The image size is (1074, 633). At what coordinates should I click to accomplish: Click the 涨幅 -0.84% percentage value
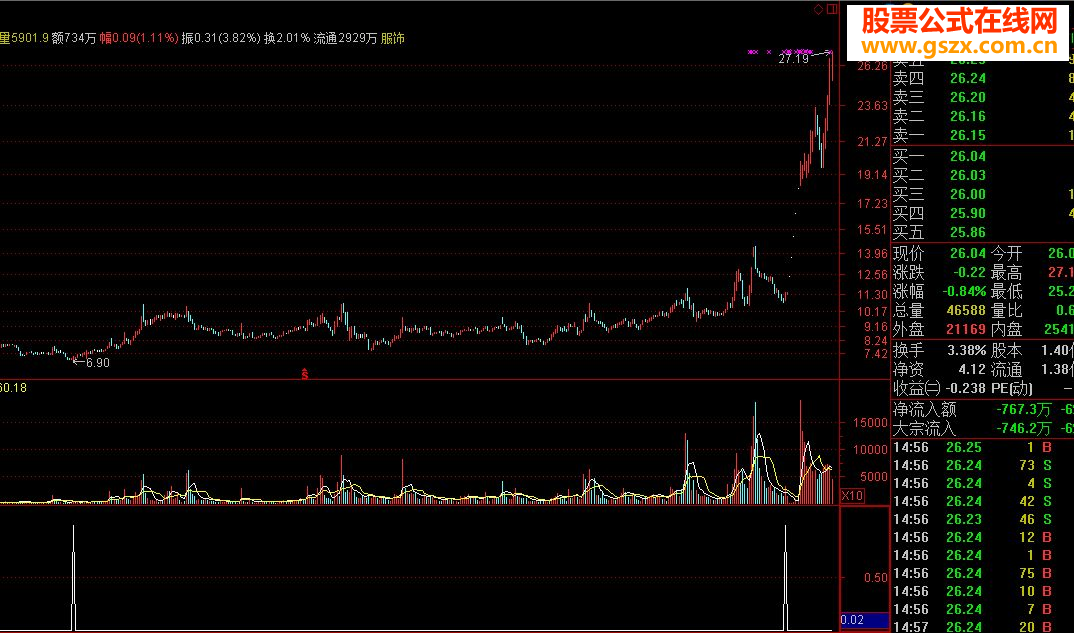point(964,291)
